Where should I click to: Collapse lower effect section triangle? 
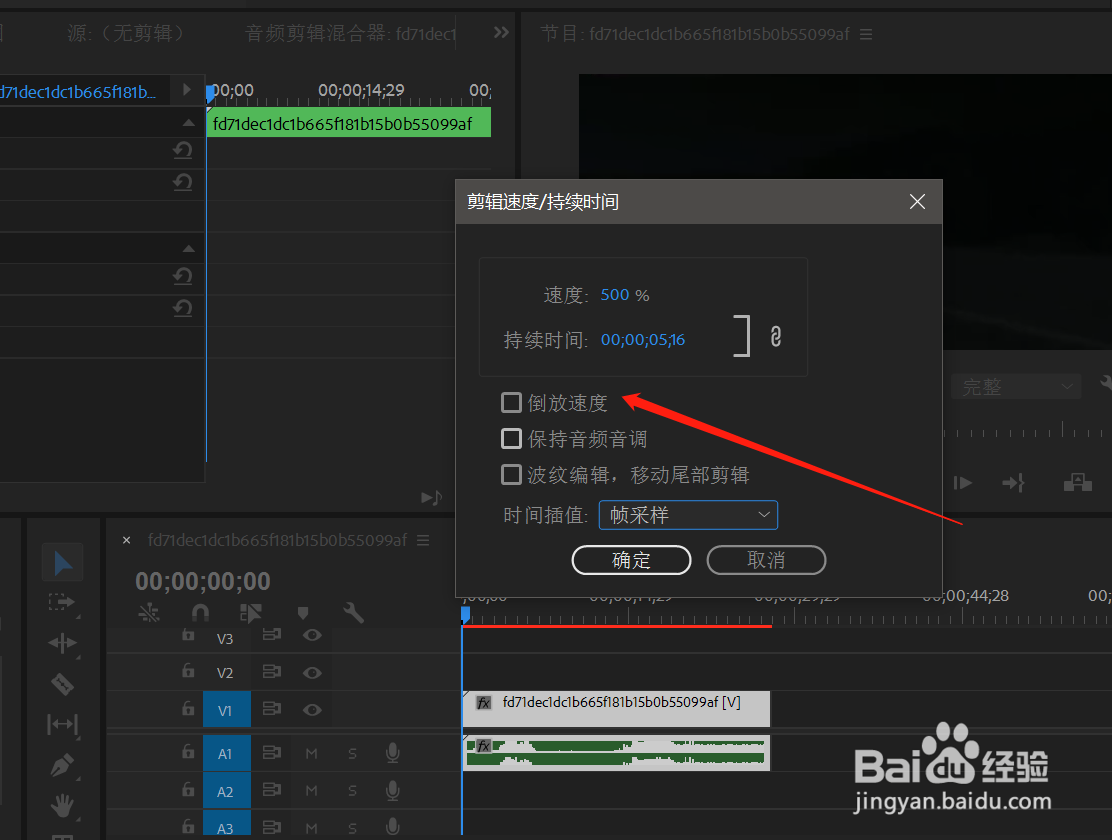[x=188, y=249]
